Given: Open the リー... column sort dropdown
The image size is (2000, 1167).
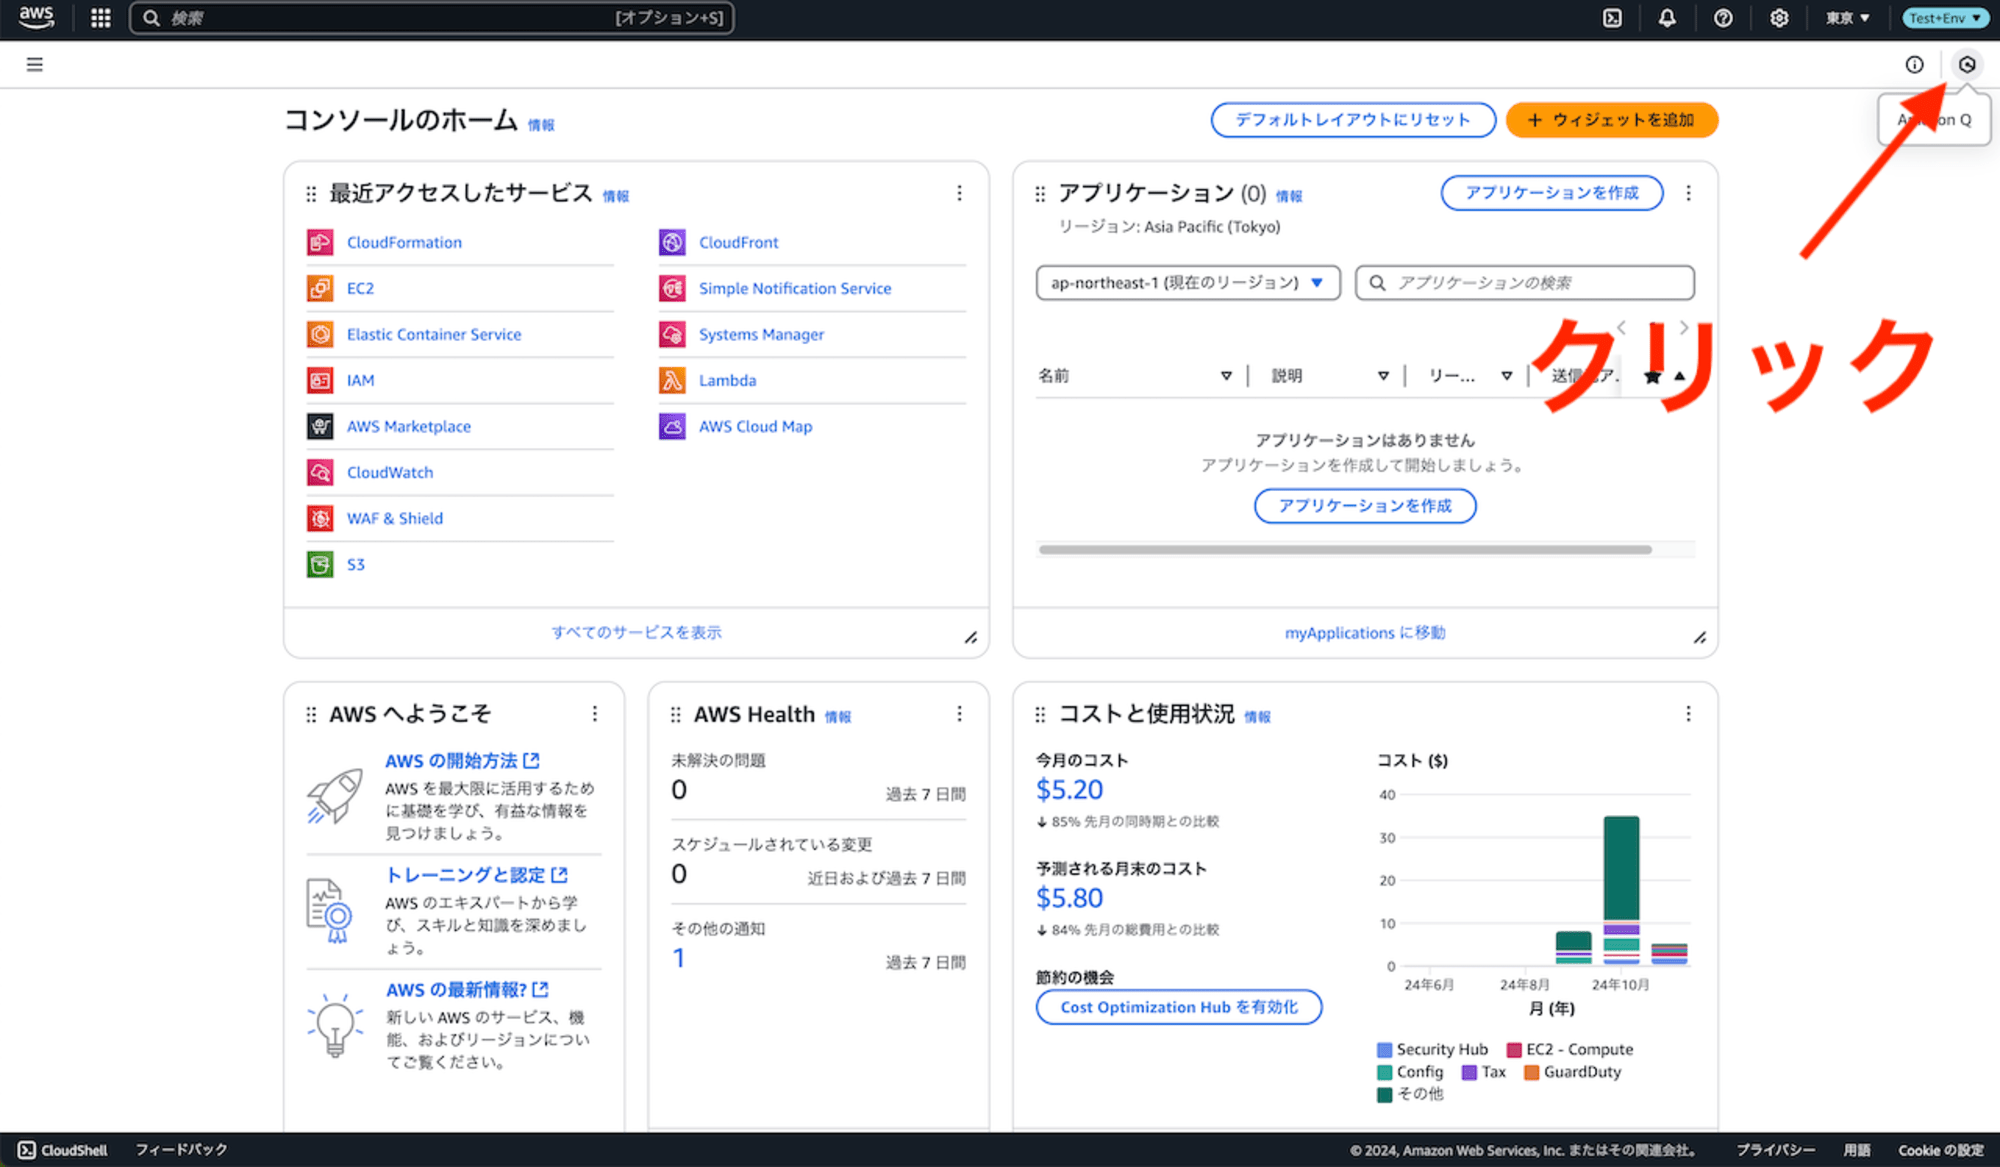Looking at the screenshot, I should click(1506, 376).
